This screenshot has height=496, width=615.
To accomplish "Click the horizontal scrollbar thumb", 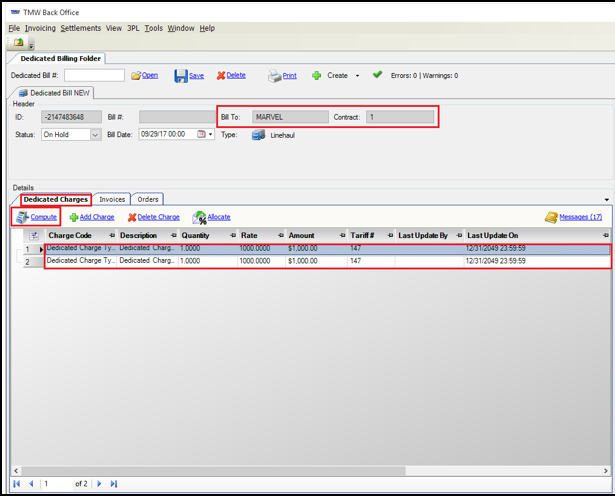I will pos(213,471).
